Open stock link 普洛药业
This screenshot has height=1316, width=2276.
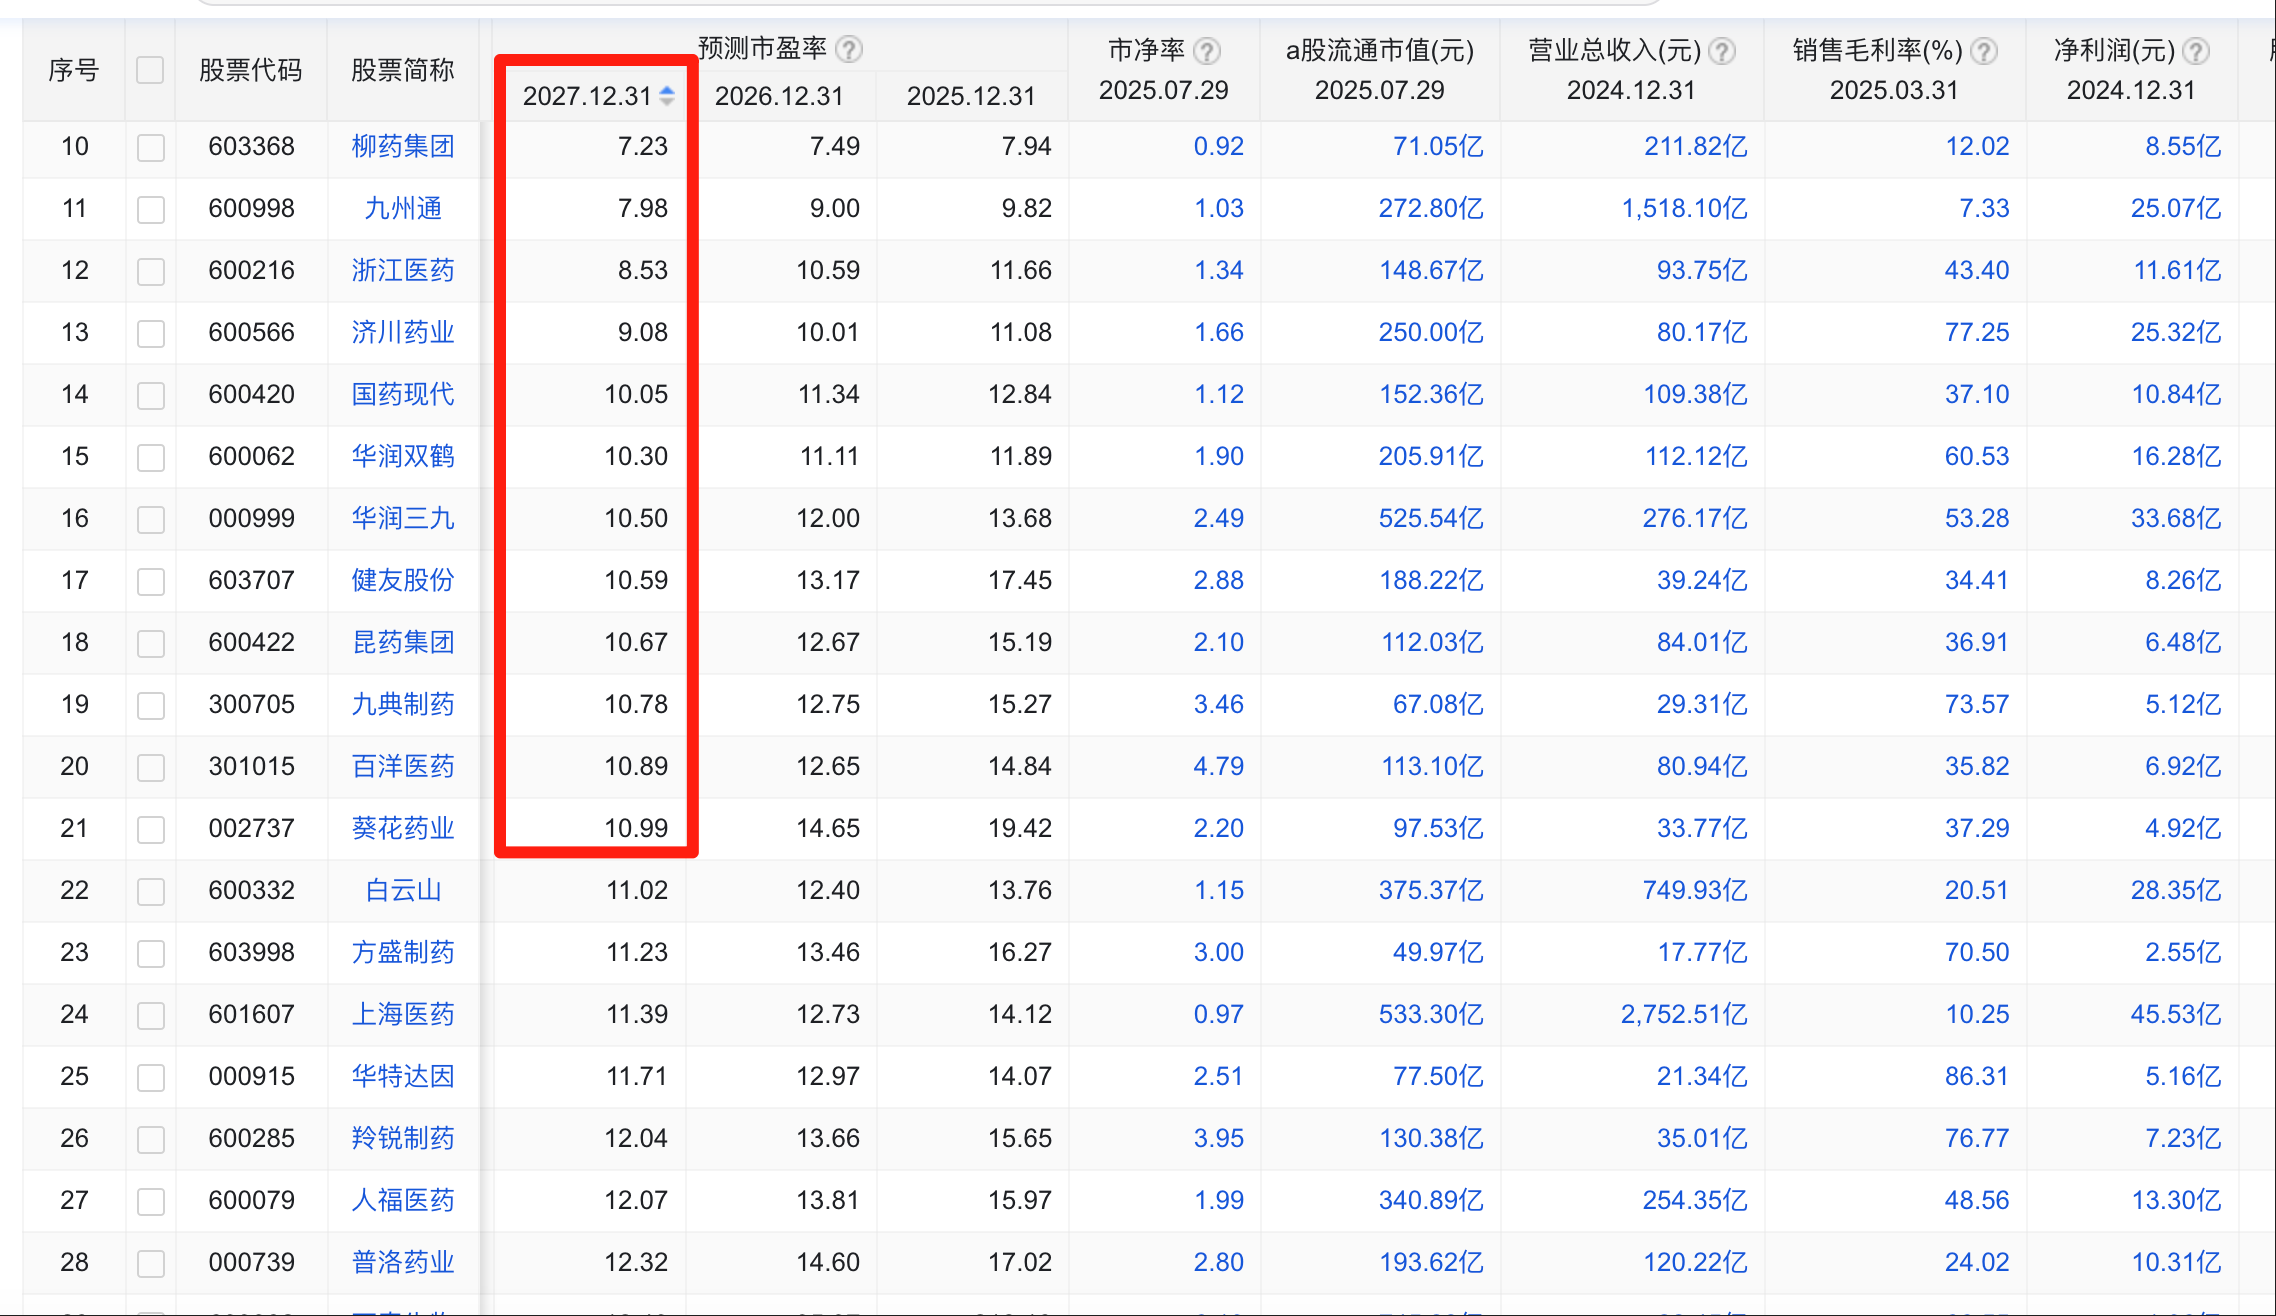403,1262
